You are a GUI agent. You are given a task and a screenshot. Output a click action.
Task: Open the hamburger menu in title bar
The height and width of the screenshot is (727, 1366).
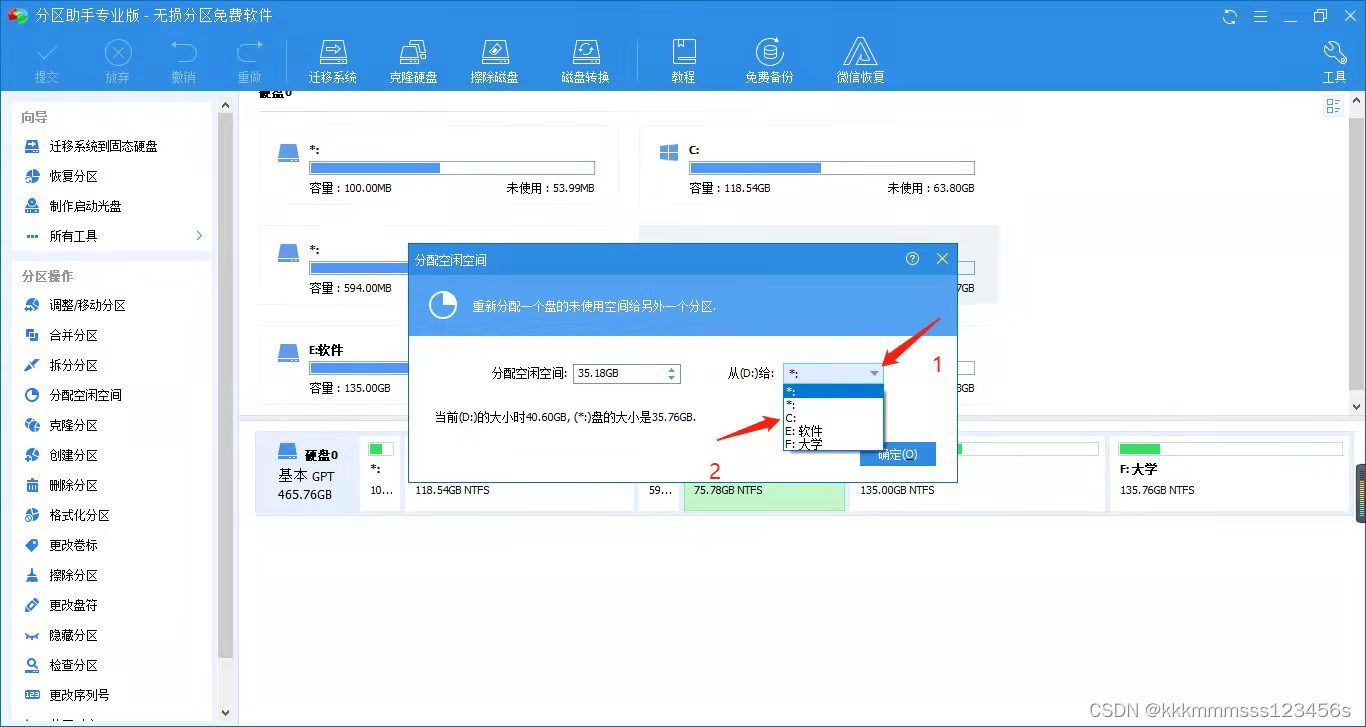[x=1260, y=16]
